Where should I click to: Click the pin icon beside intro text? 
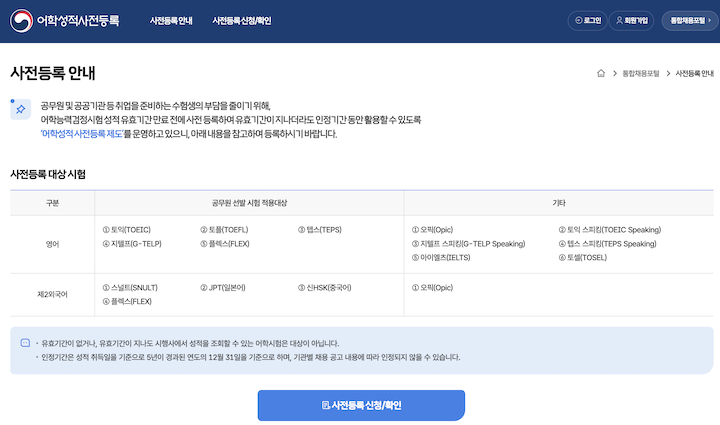pyautogui.click(x=21, y=109)
